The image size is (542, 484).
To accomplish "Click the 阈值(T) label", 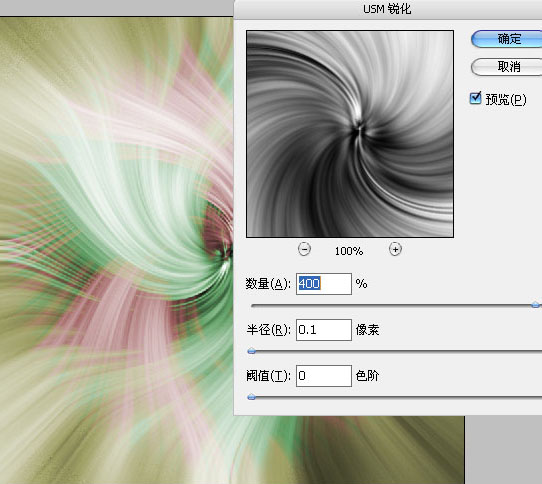I will coord(268,376).
